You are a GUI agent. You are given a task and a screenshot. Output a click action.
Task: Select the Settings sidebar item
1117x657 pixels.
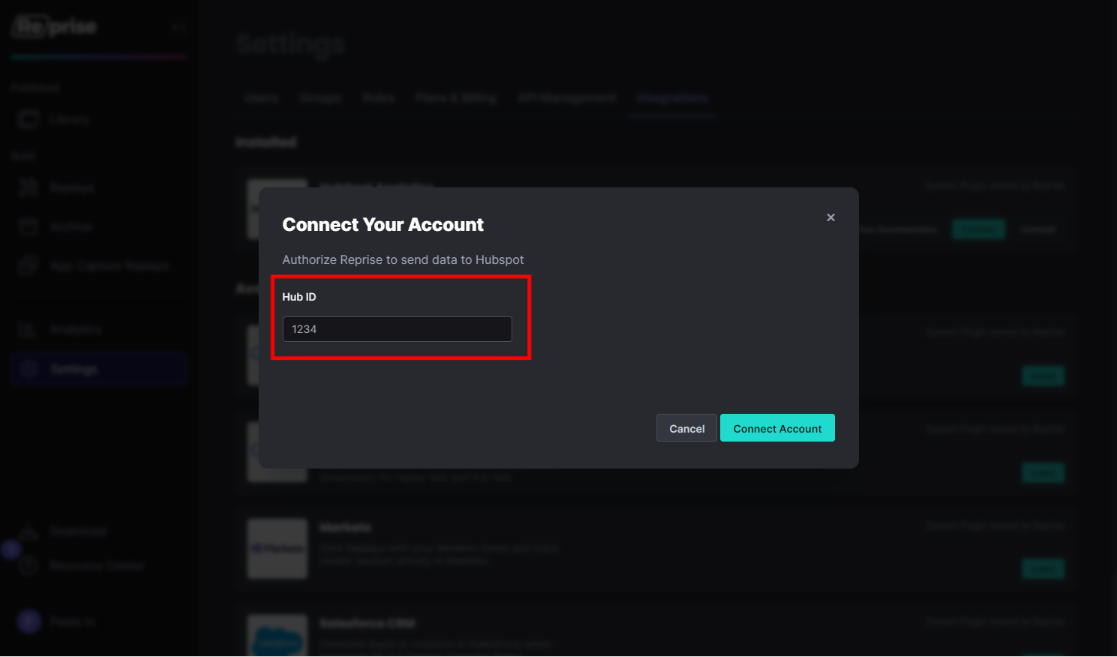click(x=98, y=369)
